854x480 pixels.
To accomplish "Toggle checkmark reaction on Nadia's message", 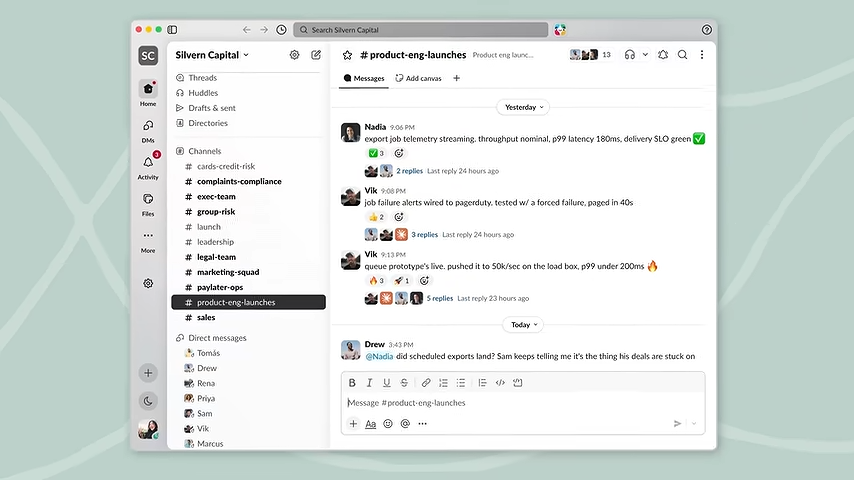I will pos(376,153).
